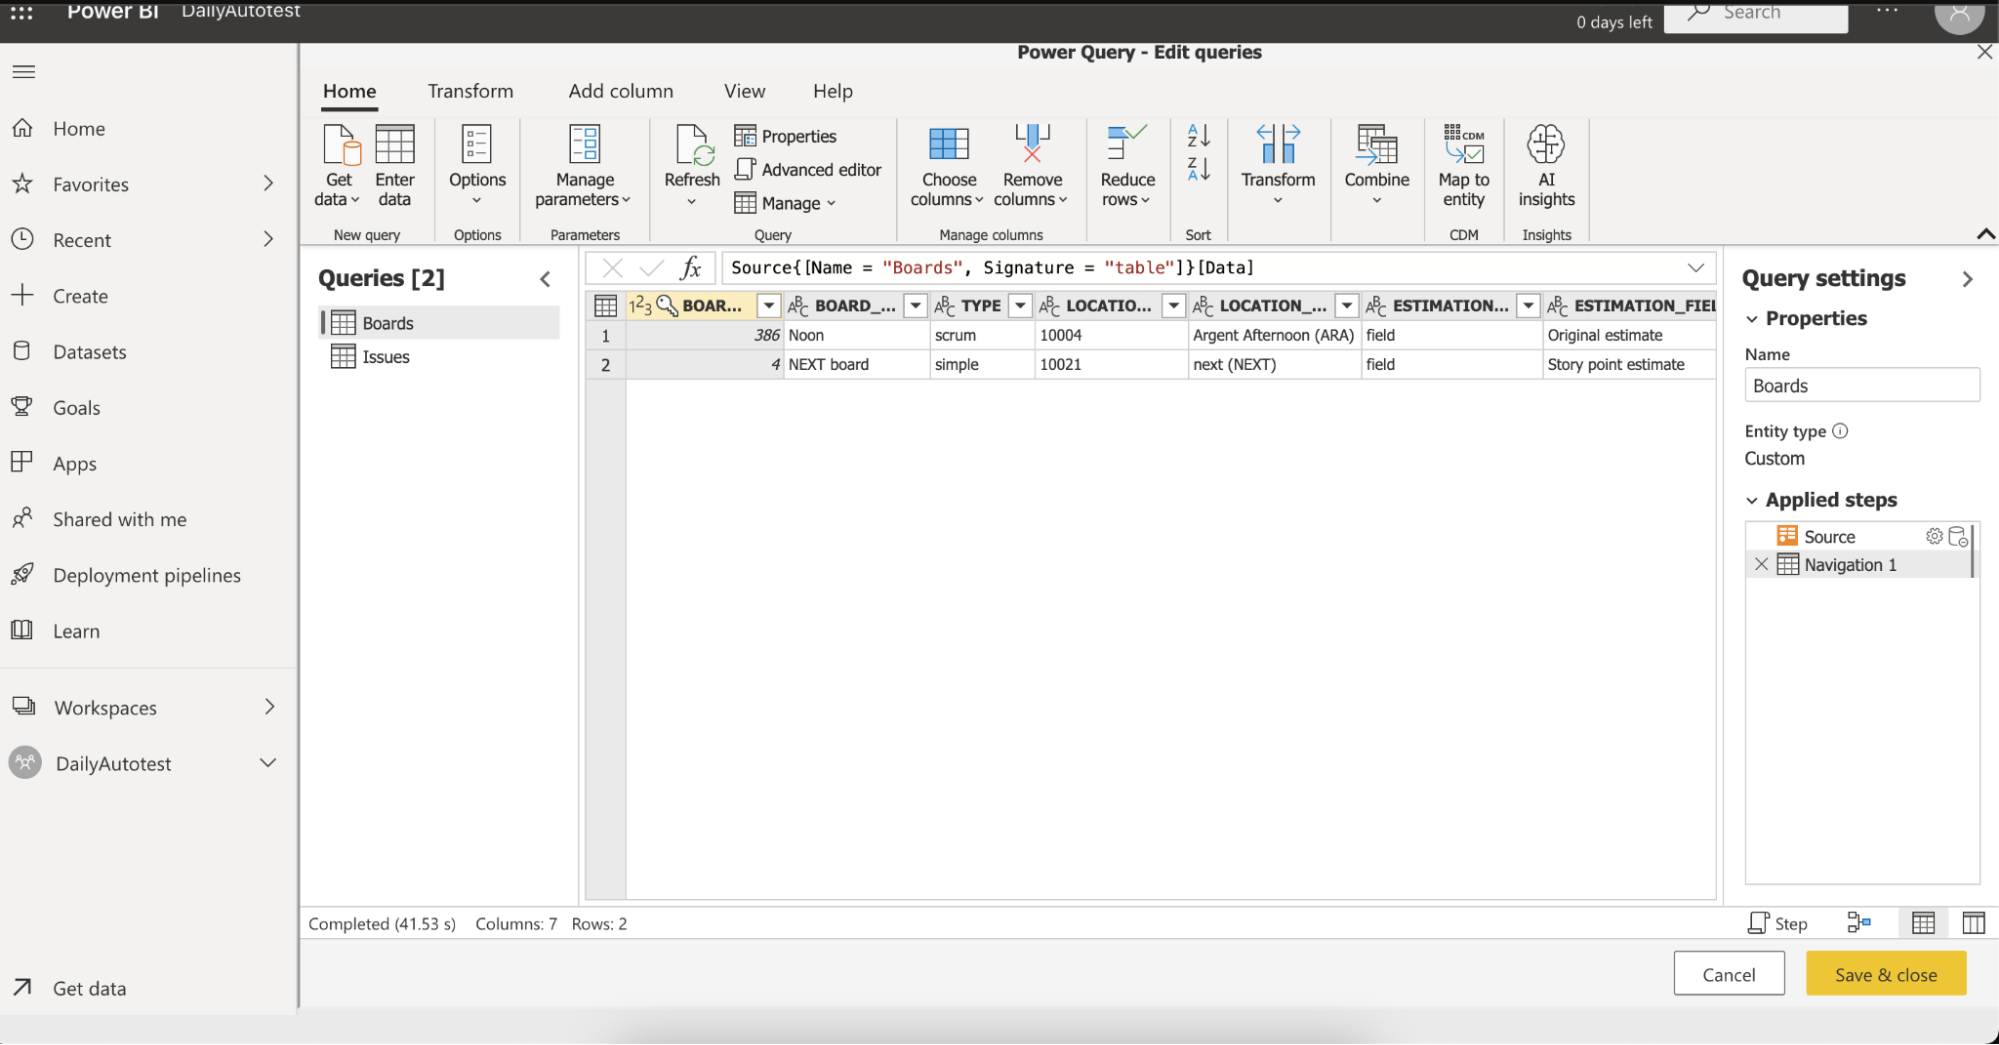Open TYPE column filter dropdown
The width and height of the screenshot is (1999, 1045).
tap(1020, 306)
